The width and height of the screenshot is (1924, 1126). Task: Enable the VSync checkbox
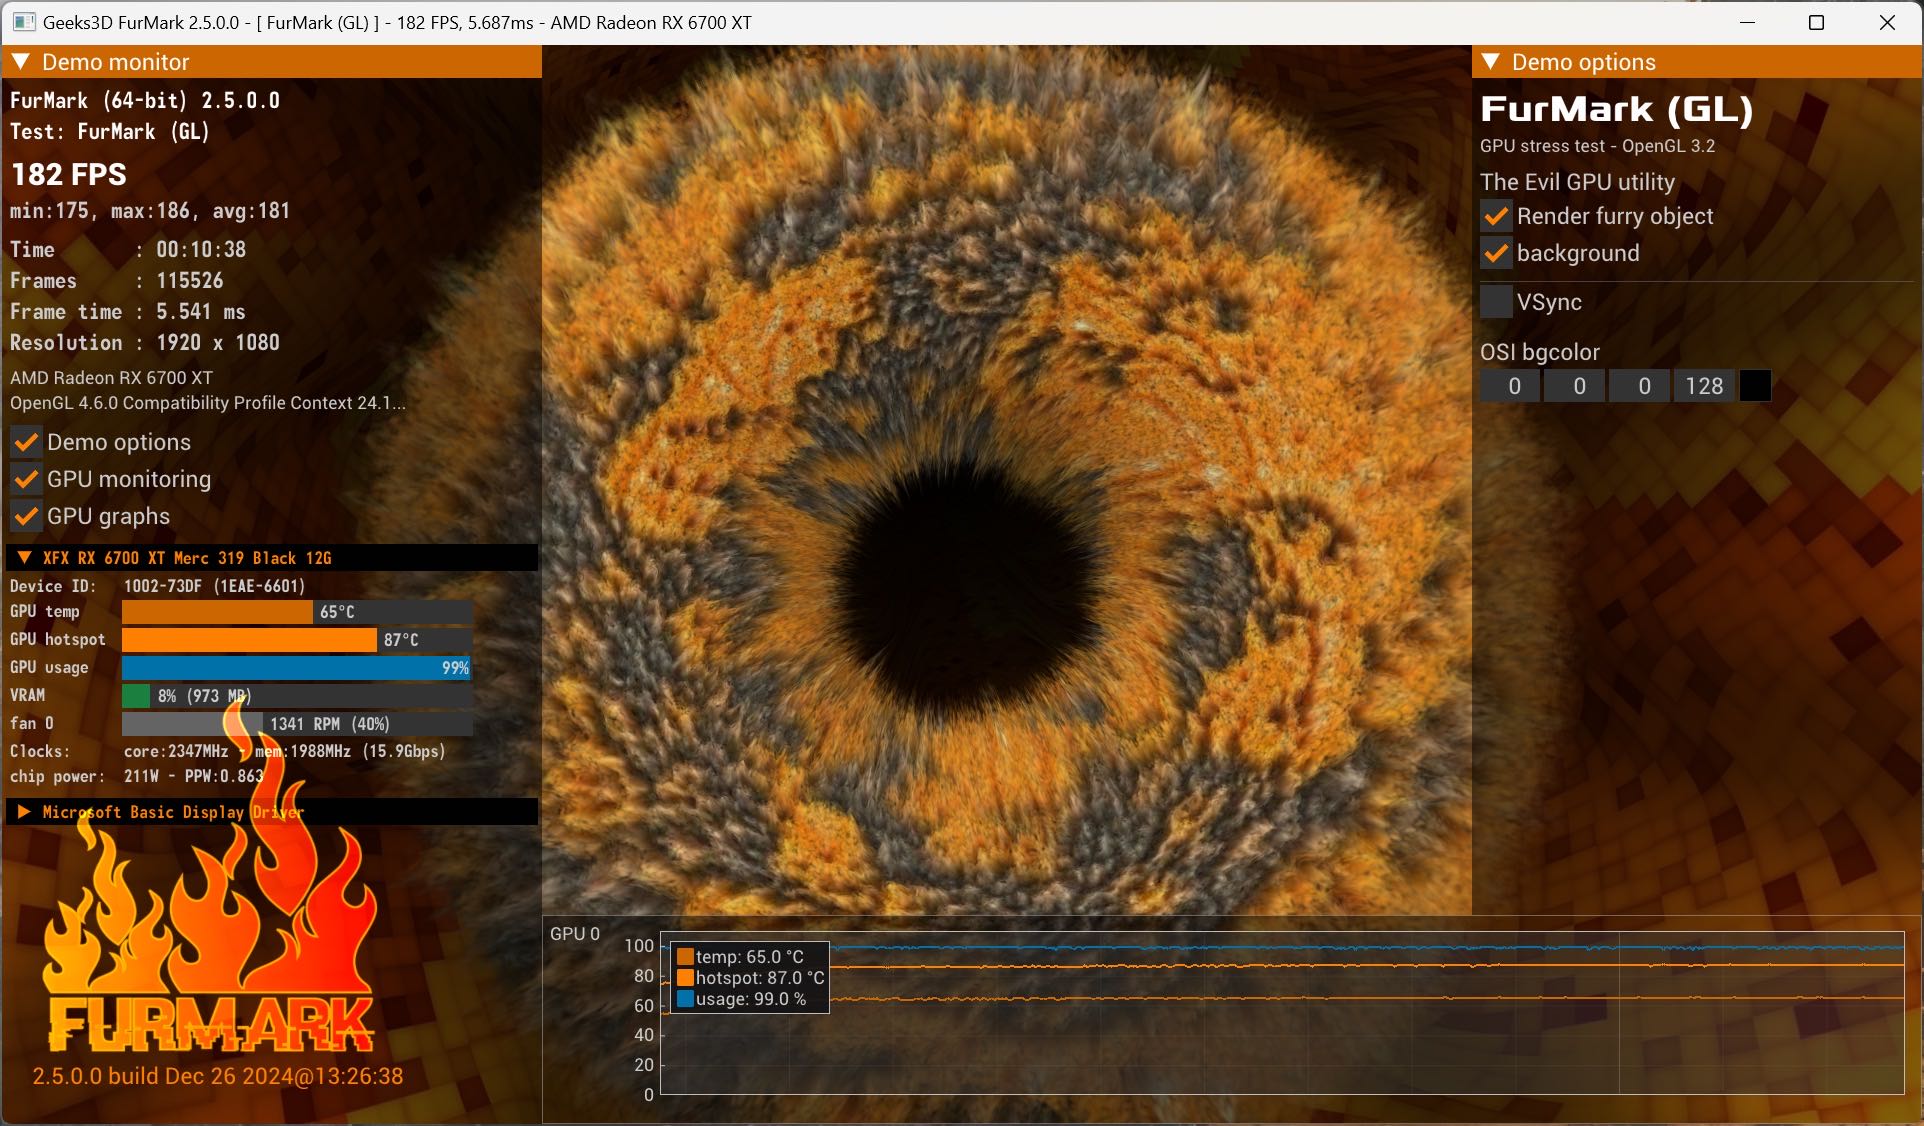tap(1496, 302)
